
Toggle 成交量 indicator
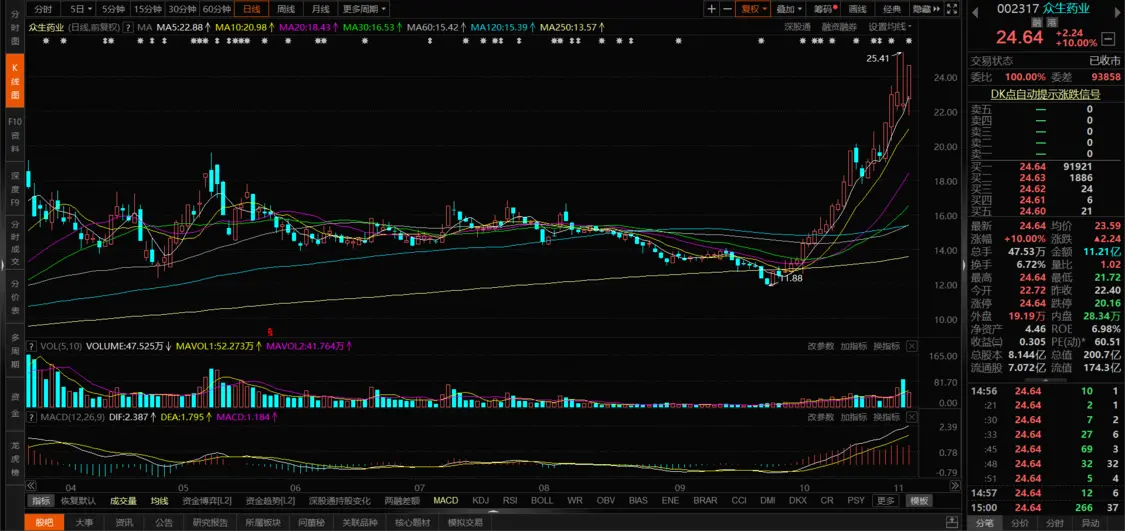pos(123,501)
